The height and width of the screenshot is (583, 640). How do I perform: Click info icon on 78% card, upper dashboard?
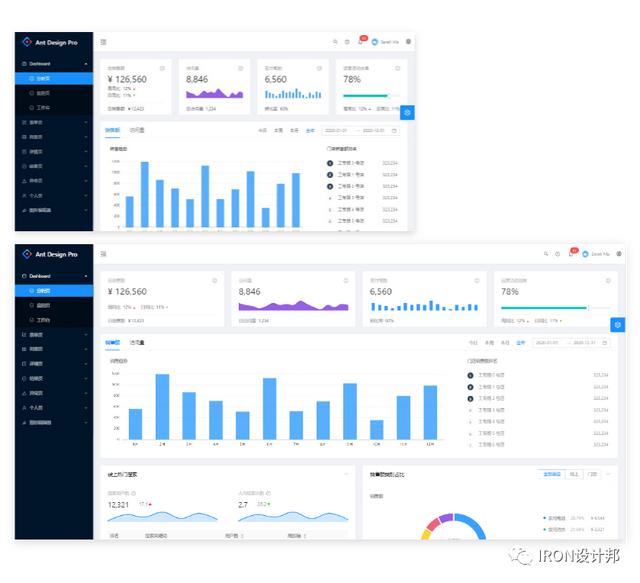[x=398, y=68]
